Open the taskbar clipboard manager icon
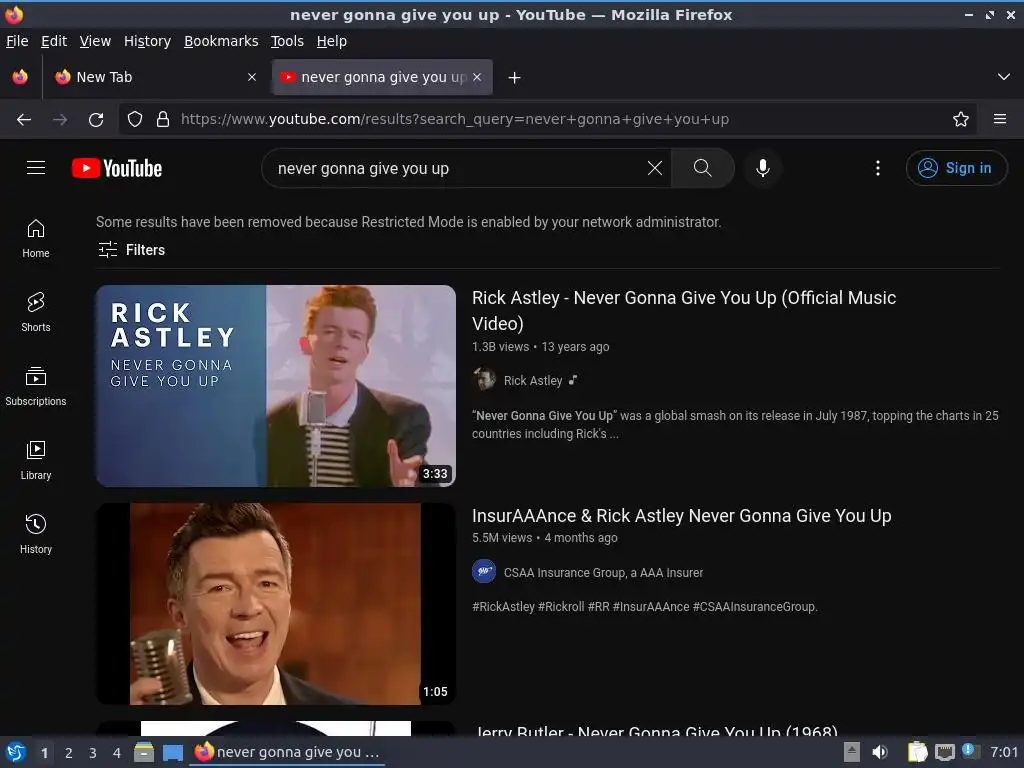The width and height of the screenshot is (1024, 768). tap(918, 752)
